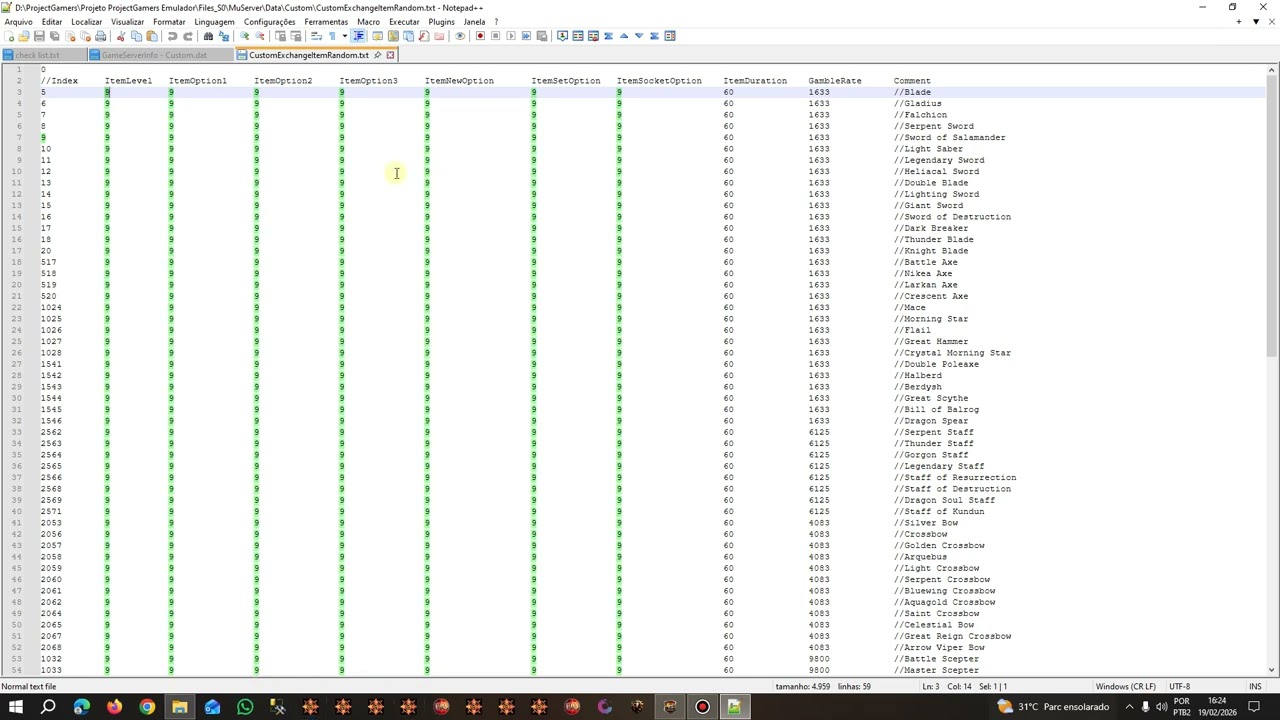Save the current file using toolbar icon

tap(39, 36)
